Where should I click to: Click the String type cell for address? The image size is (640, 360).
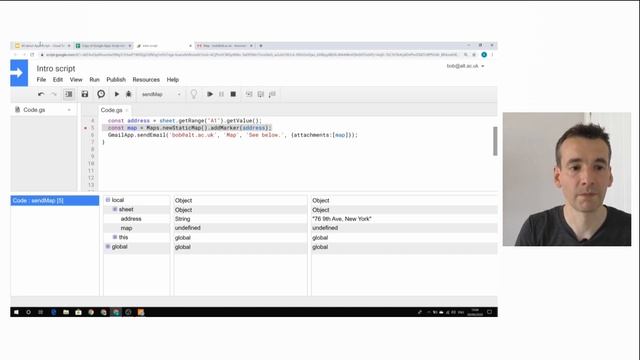pyautogui.click(x=182, y=219)
